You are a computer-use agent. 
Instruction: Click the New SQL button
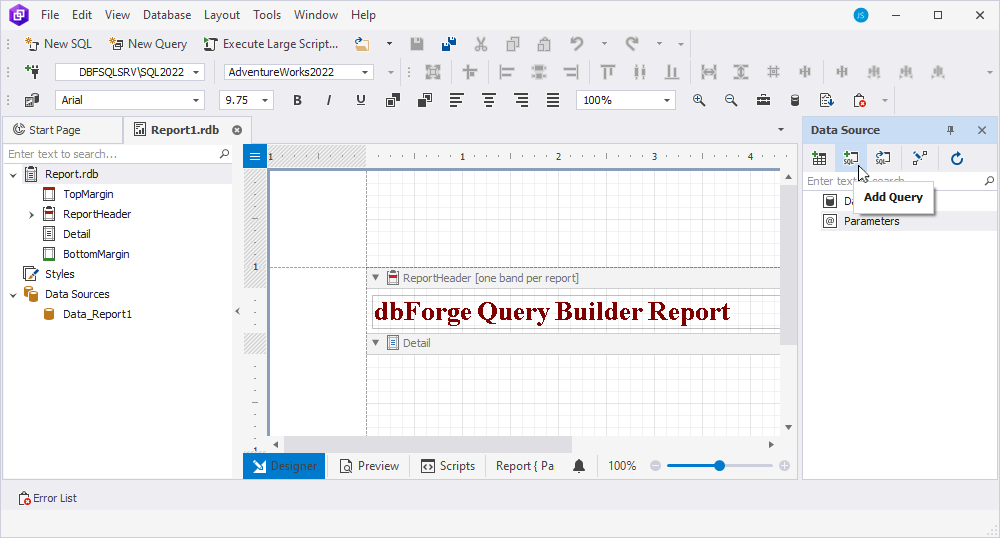tap(59, 44)
